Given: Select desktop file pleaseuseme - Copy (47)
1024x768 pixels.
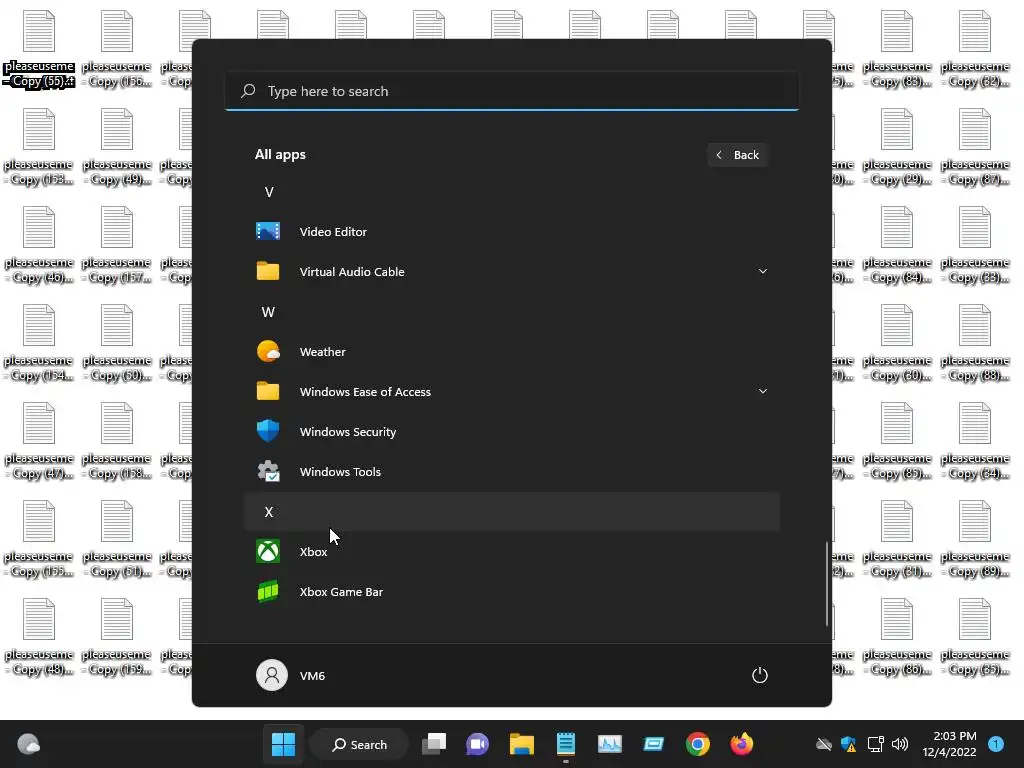Looking at the screenshot, I should [x=39, y=441].
